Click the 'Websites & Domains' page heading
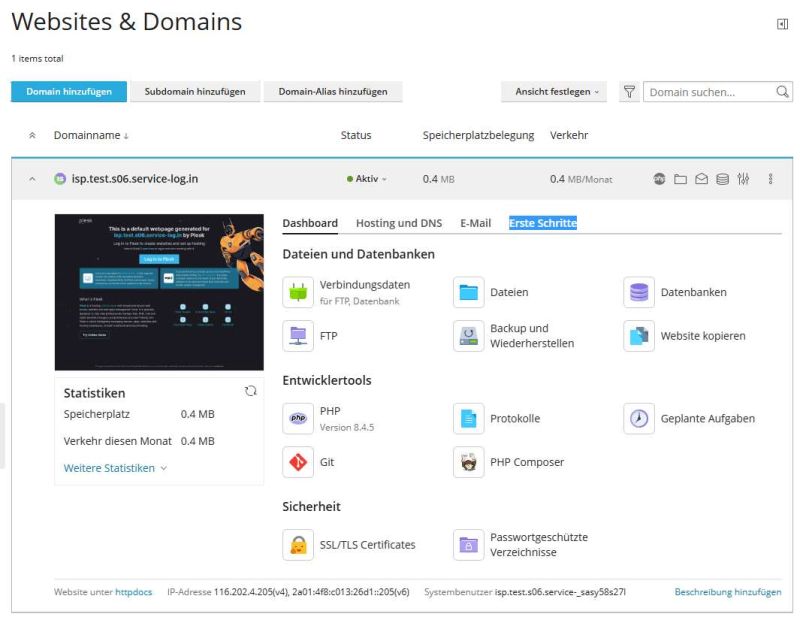The image size is (800, 620). click(127, 22)
